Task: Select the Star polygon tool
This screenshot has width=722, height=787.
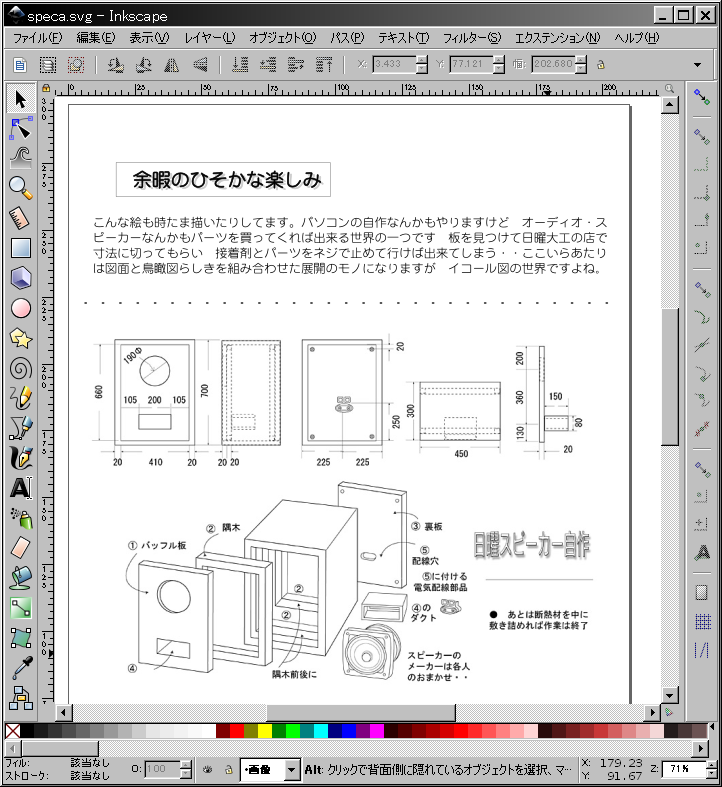Action: pos(21,339)
